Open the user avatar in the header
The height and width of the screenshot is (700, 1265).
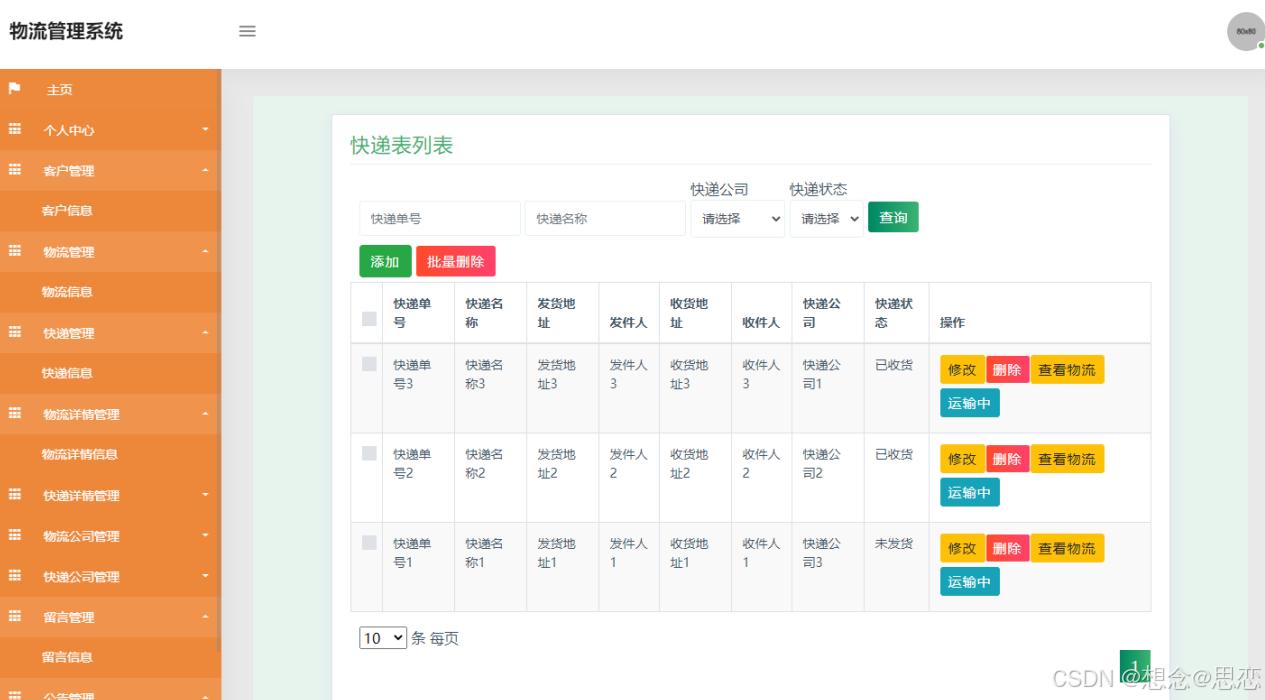1245,31
